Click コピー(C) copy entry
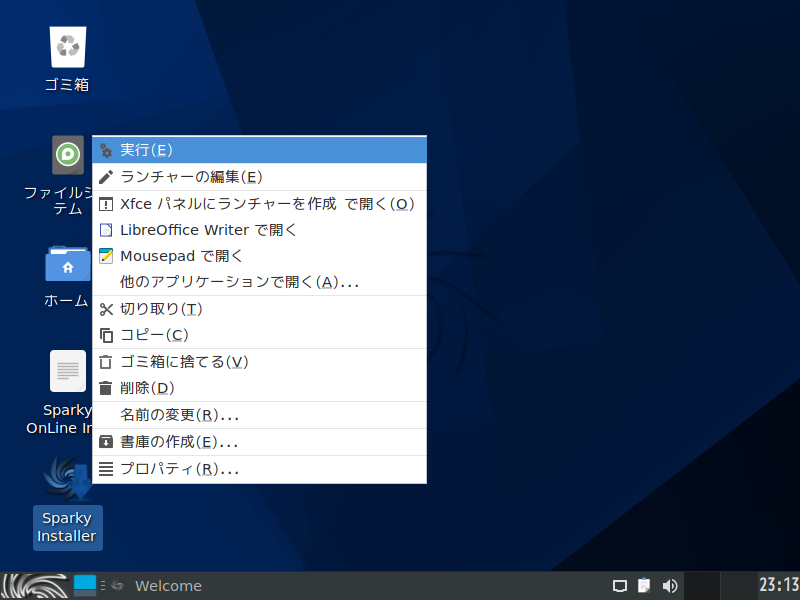 (259, 335)
